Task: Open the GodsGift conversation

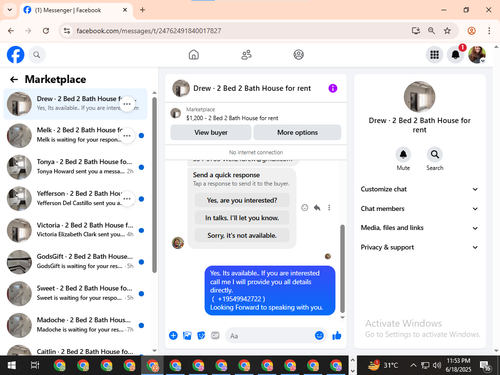Action: pyautogui.click(x=75, y=262)
